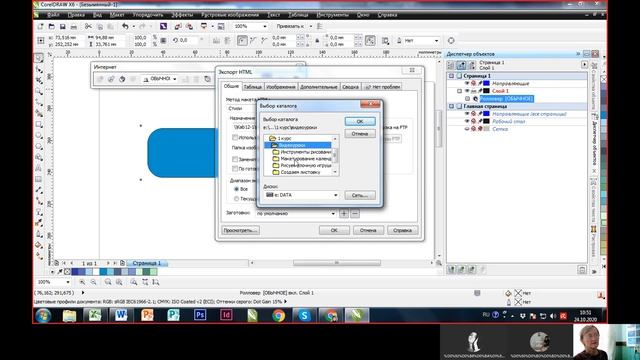The image size is (640, 360).
Task: Click the purple Import icon in the toolbar
Action: (x=163, y=27)
